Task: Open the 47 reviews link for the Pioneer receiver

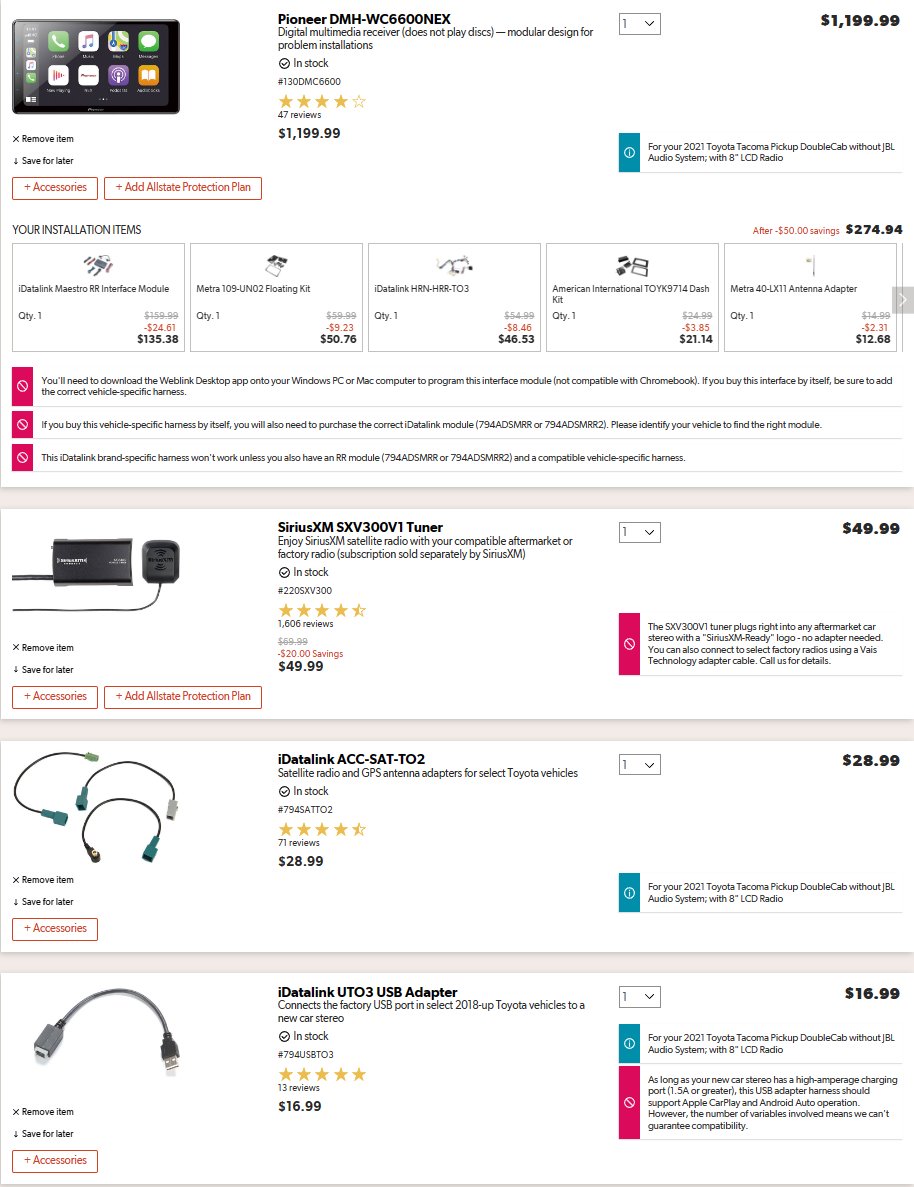Action: point(299,115)
